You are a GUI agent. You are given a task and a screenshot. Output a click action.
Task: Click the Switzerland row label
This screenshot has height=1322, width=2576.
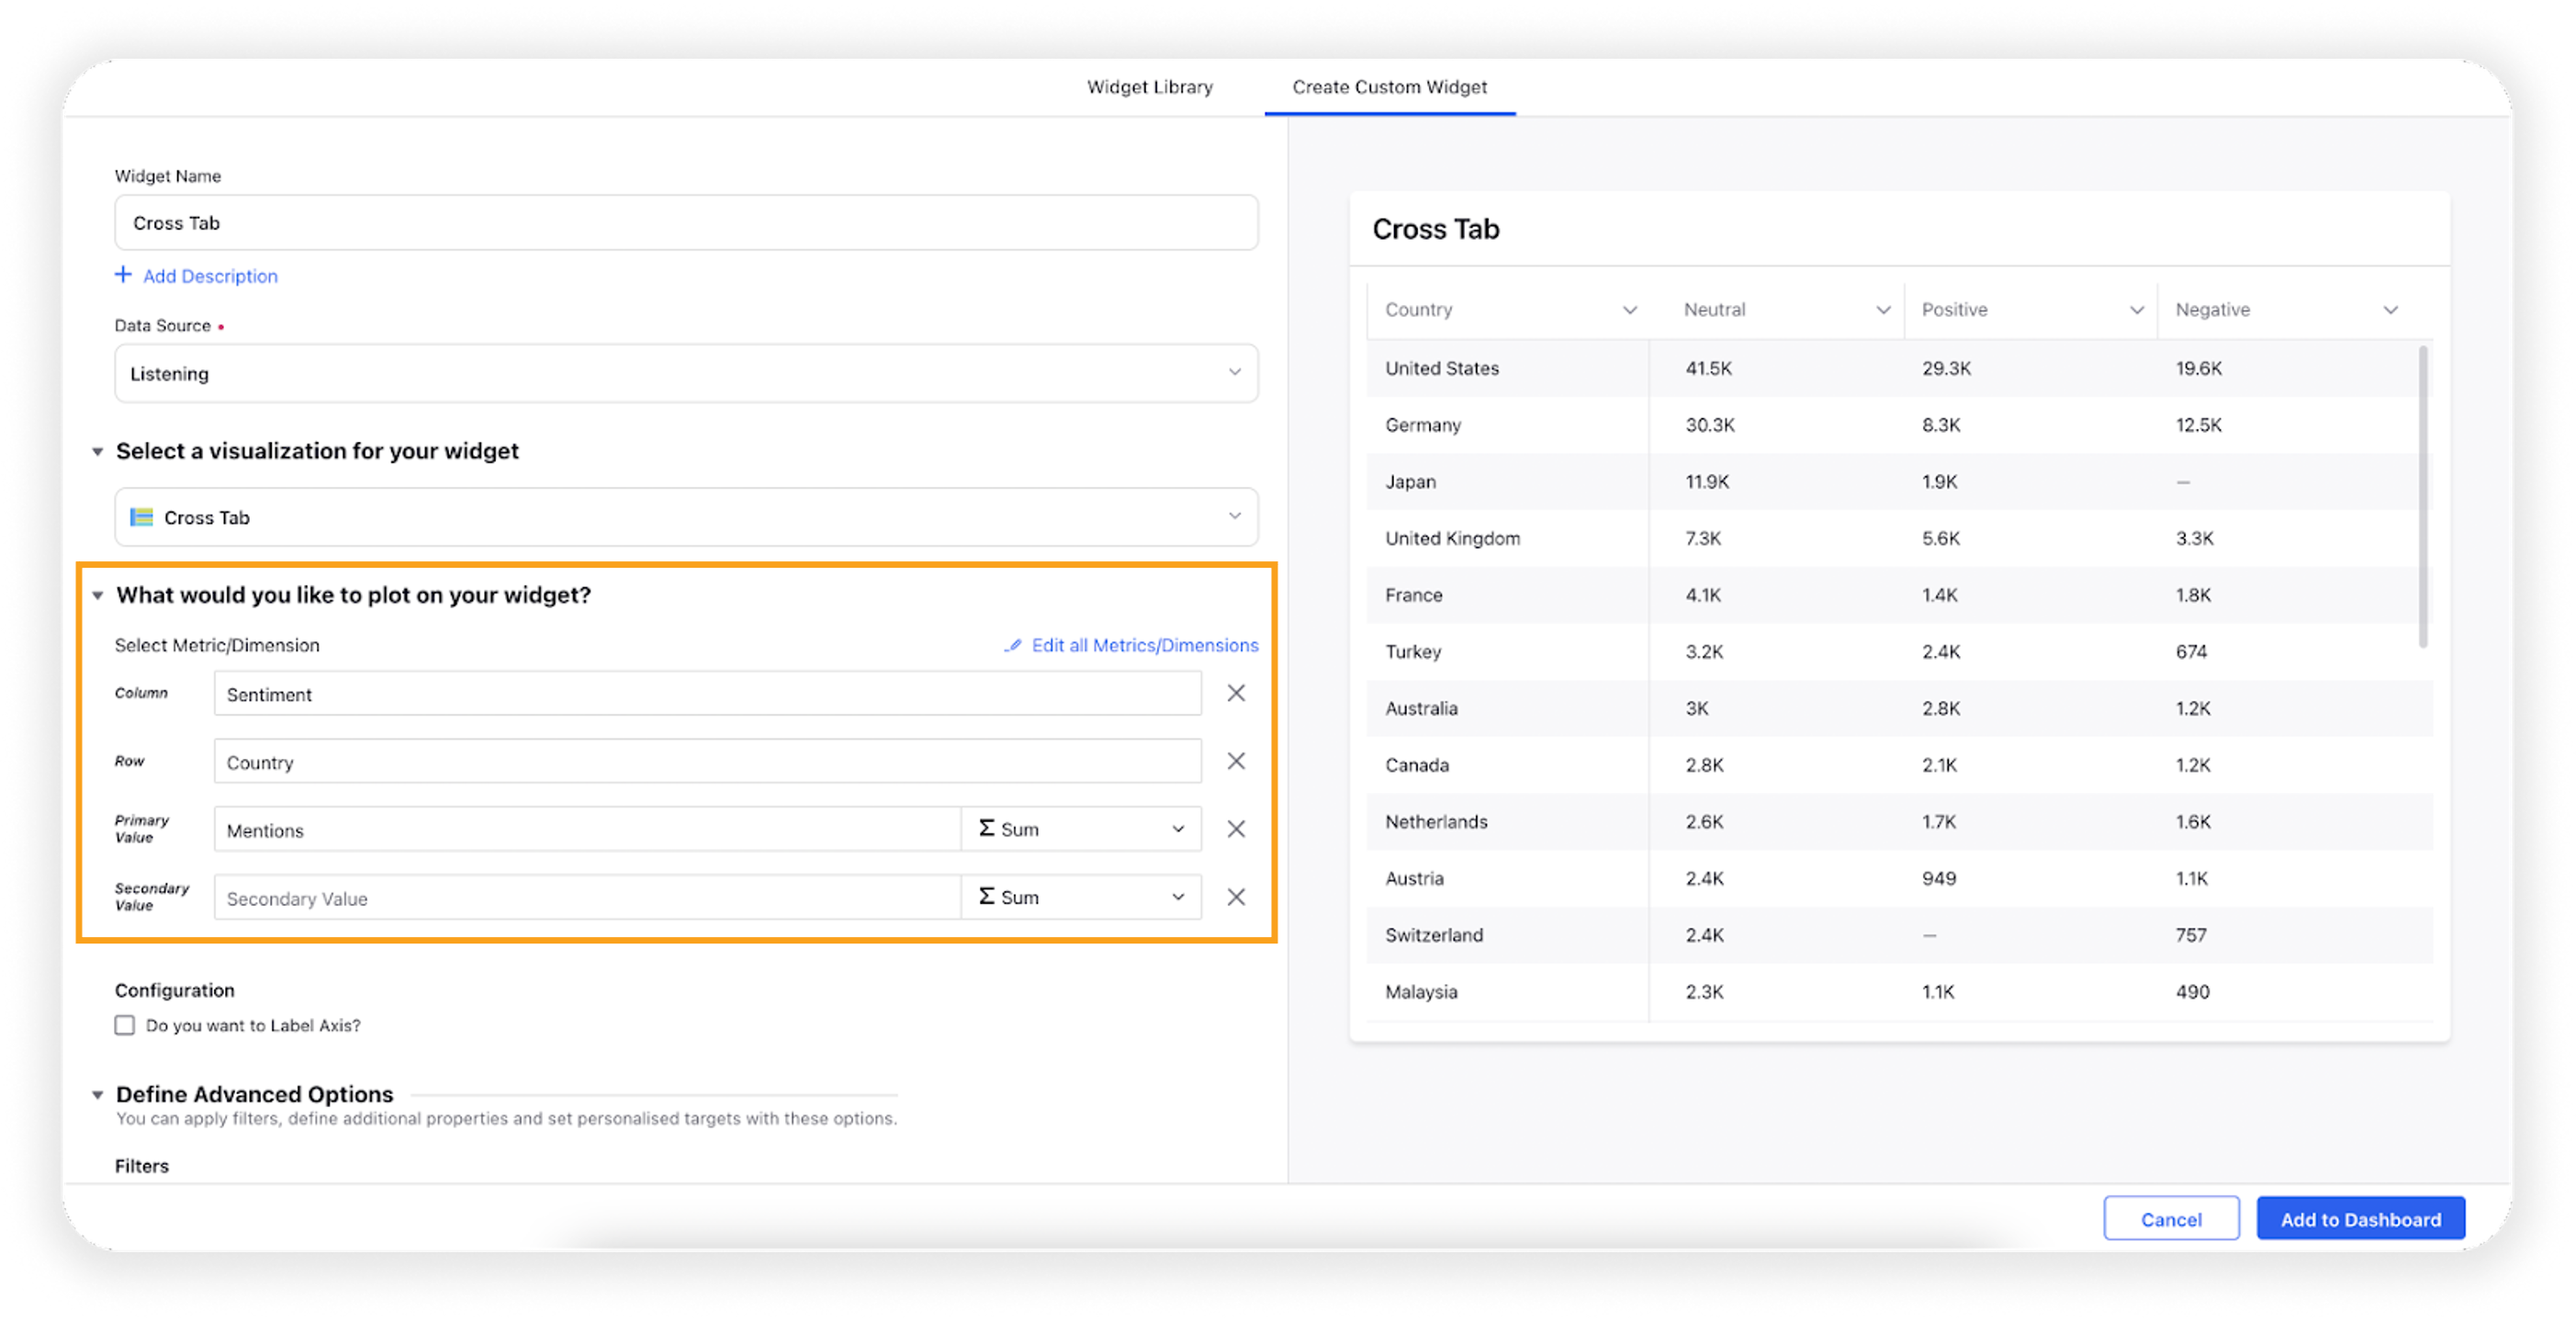tap(1434, 935)
